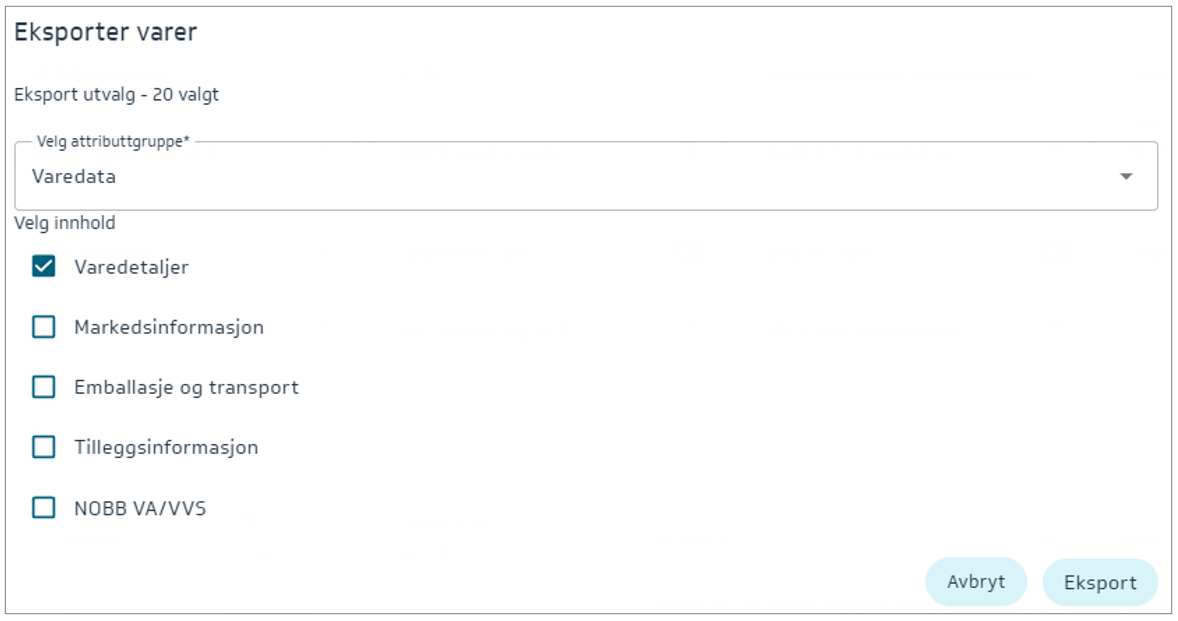Image resolution: width=1178 pixels, height=621 pixels.
Task: Click the Emballasje og transport label
Action: pos(186,387)
